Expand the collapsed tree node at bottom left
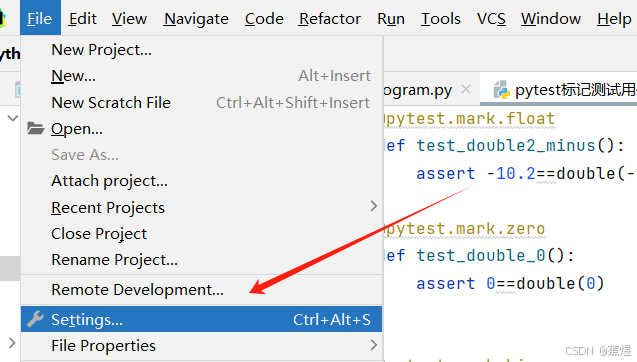The width and height of the screenshot is (637, 362). [x=12, y=343]
